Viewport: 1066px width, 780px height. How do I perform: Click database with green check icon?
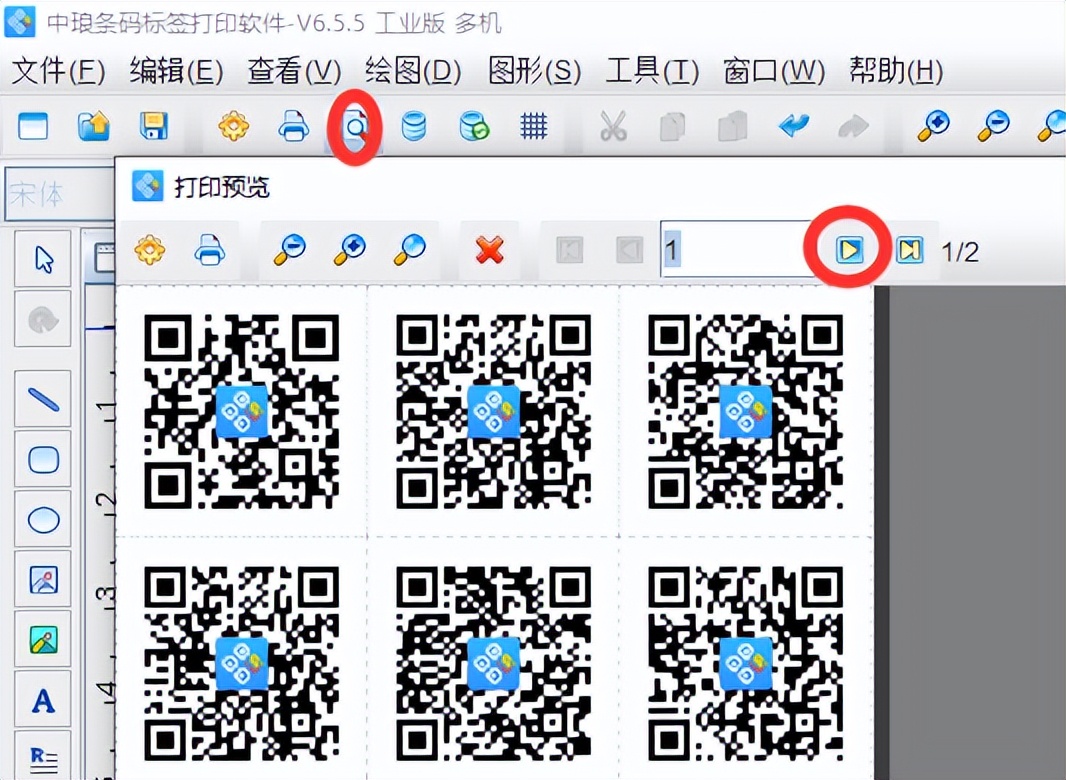(474, 126)
